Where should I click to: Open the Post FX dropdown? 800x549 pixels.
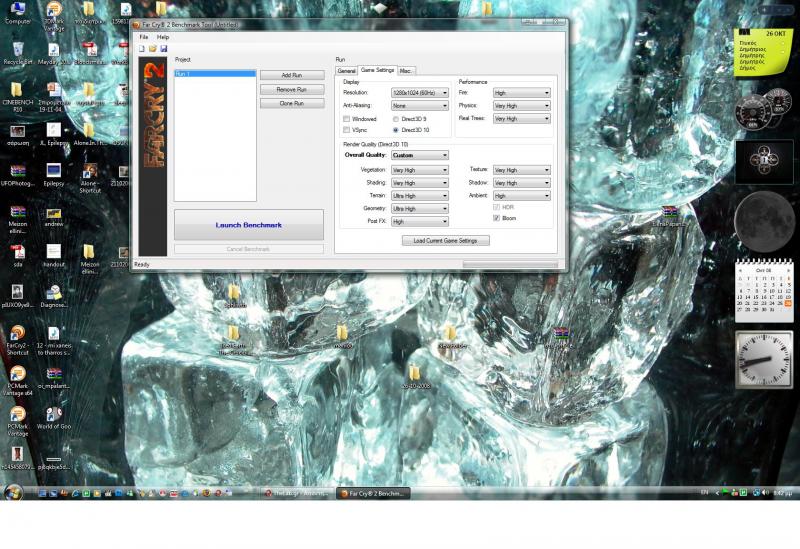[x=419, y=221]
